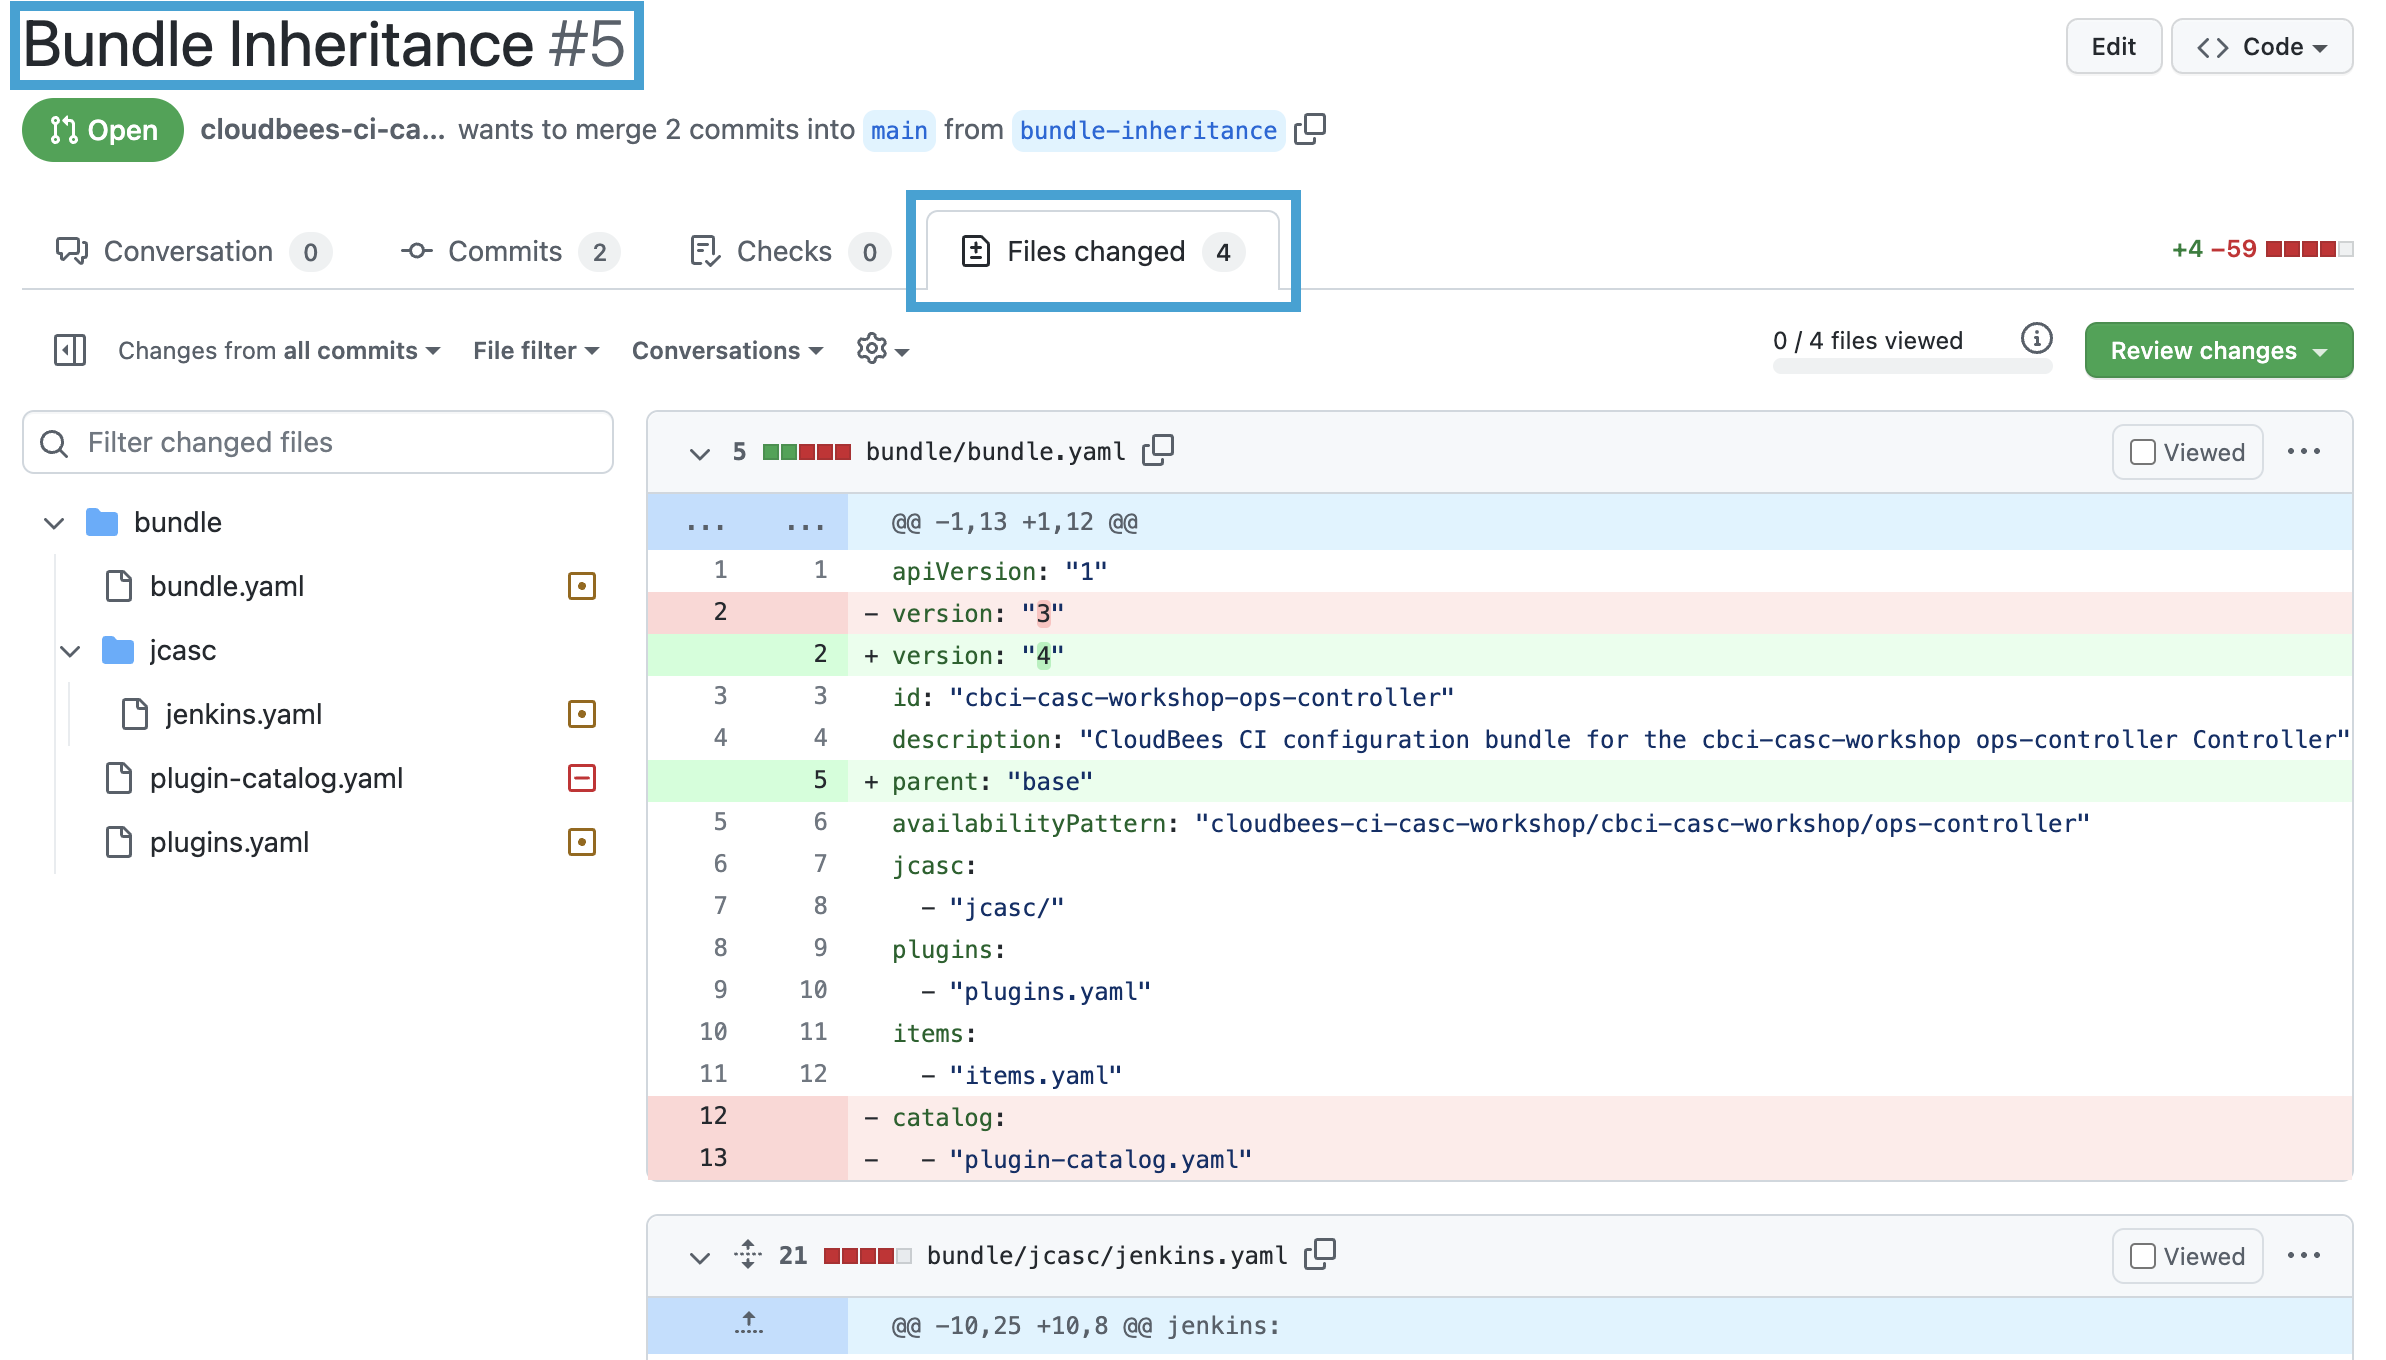The image size is (2386, 1360).
Task: Switch to the Conversation tab
Action: tap(190, 251)
